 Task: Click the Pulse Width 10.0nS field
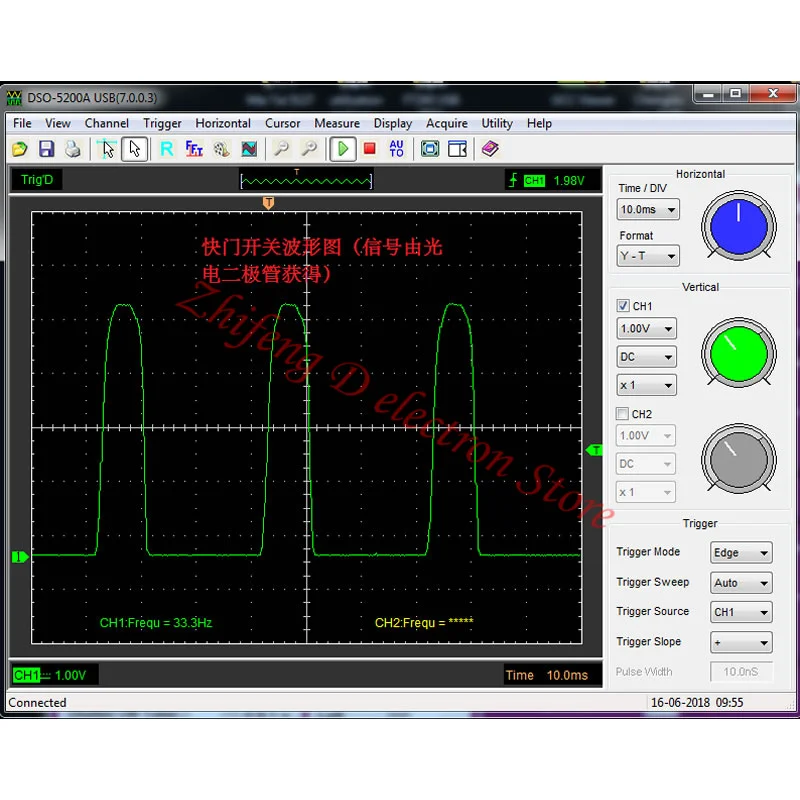click(741, 671)
